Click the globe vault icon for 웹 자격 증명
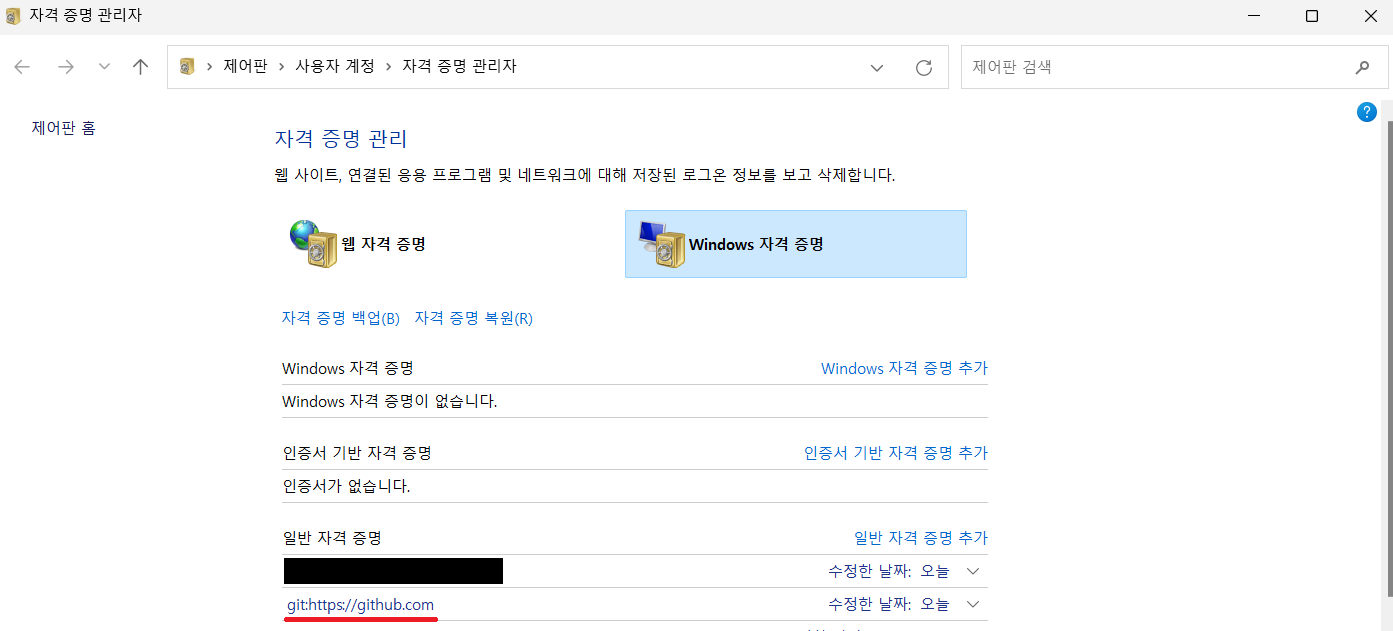 (x=314, y=244)
